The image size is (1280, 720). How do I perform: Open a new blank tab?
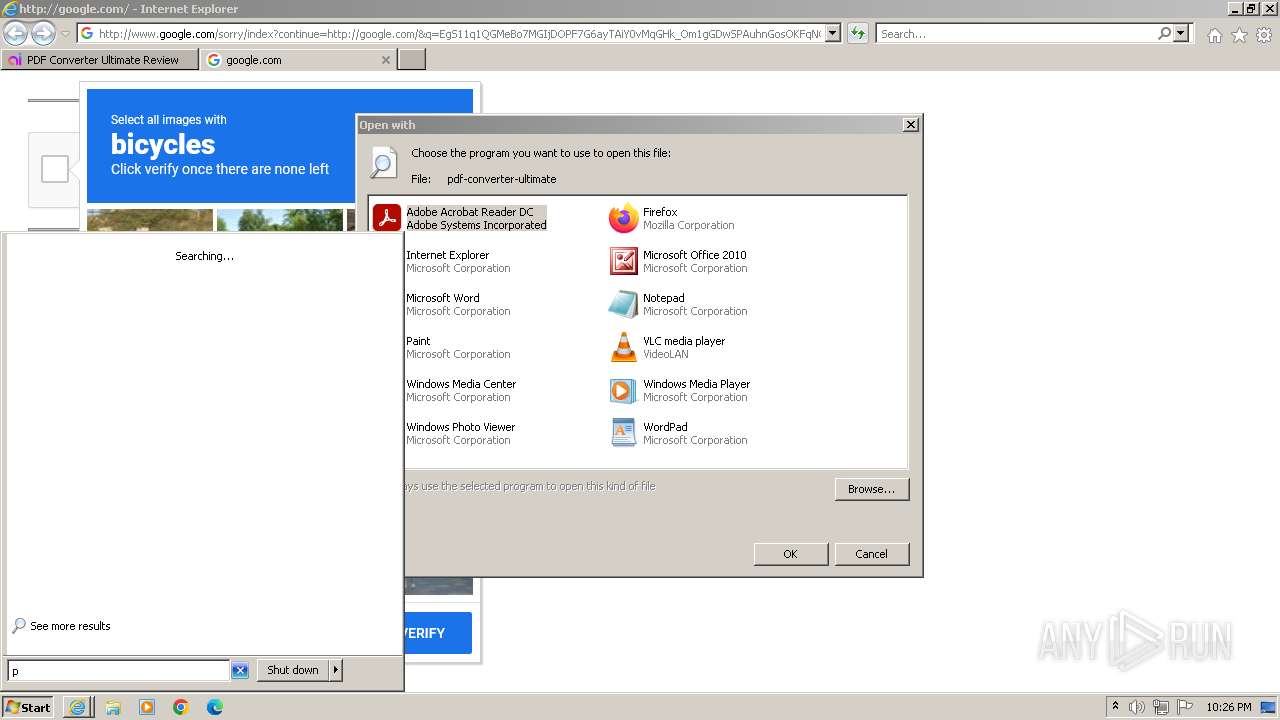coord(412,60)
